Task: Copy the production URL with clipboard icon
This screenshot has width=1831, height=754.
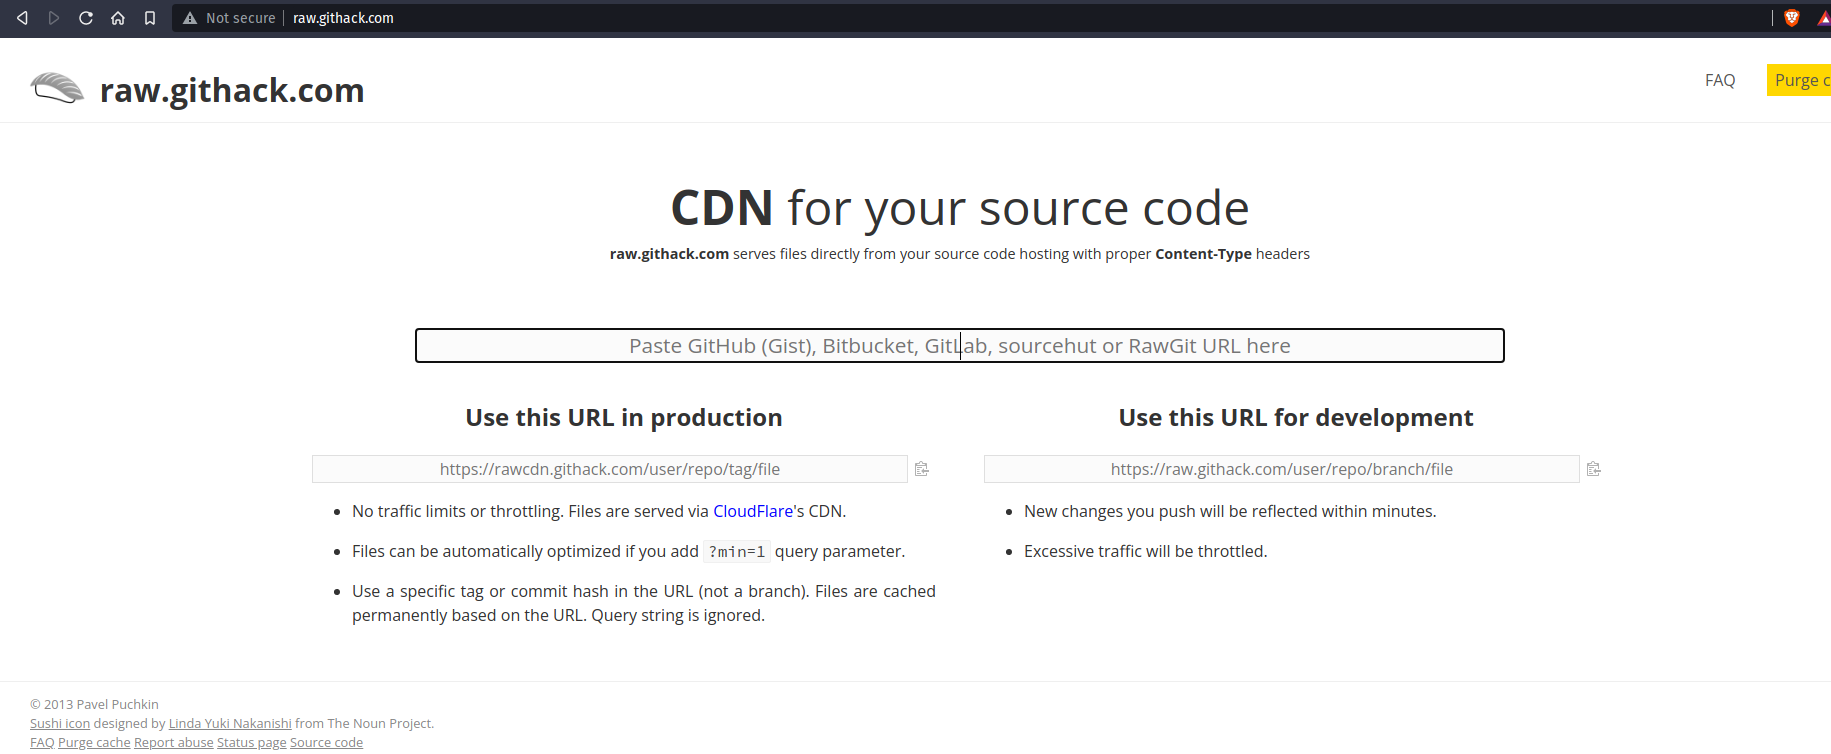Action: click(922, 469)
